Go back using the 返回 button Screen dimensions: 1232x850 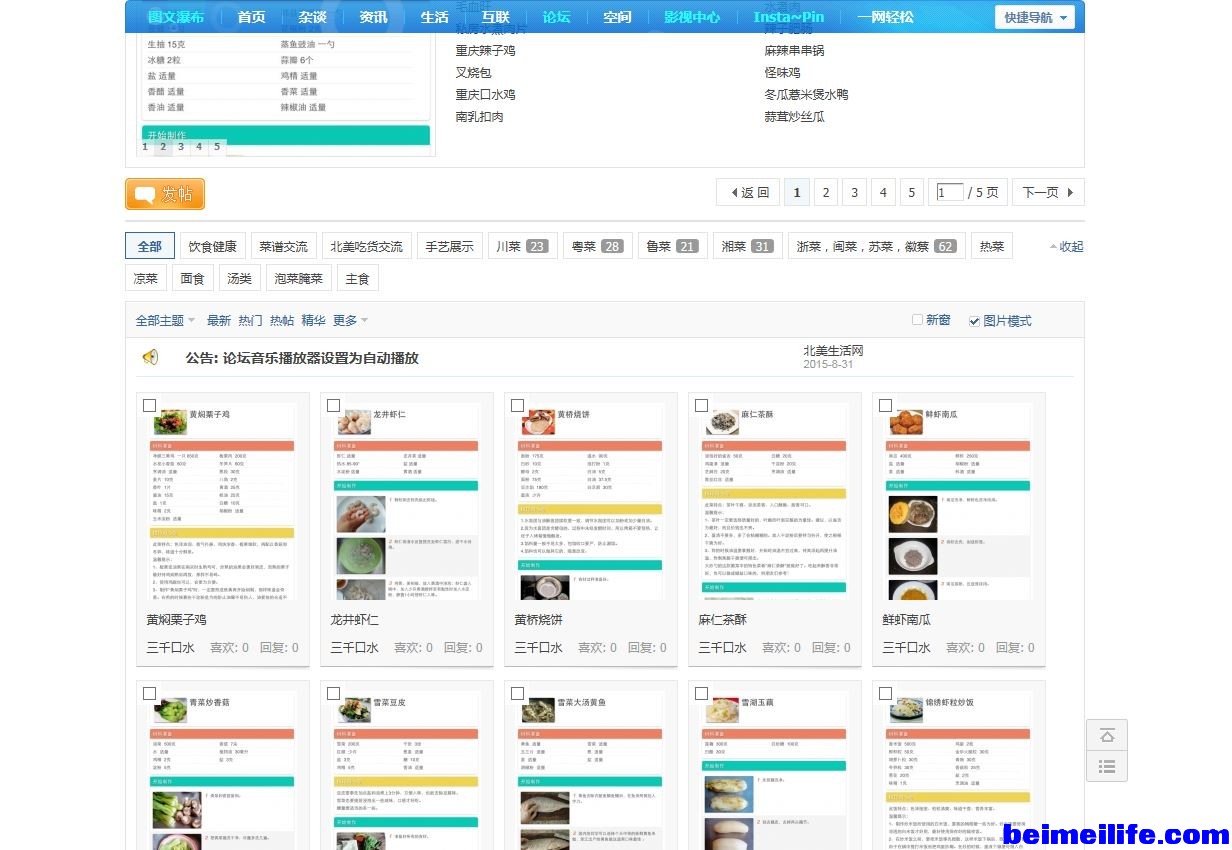click(x=747, y=192)
